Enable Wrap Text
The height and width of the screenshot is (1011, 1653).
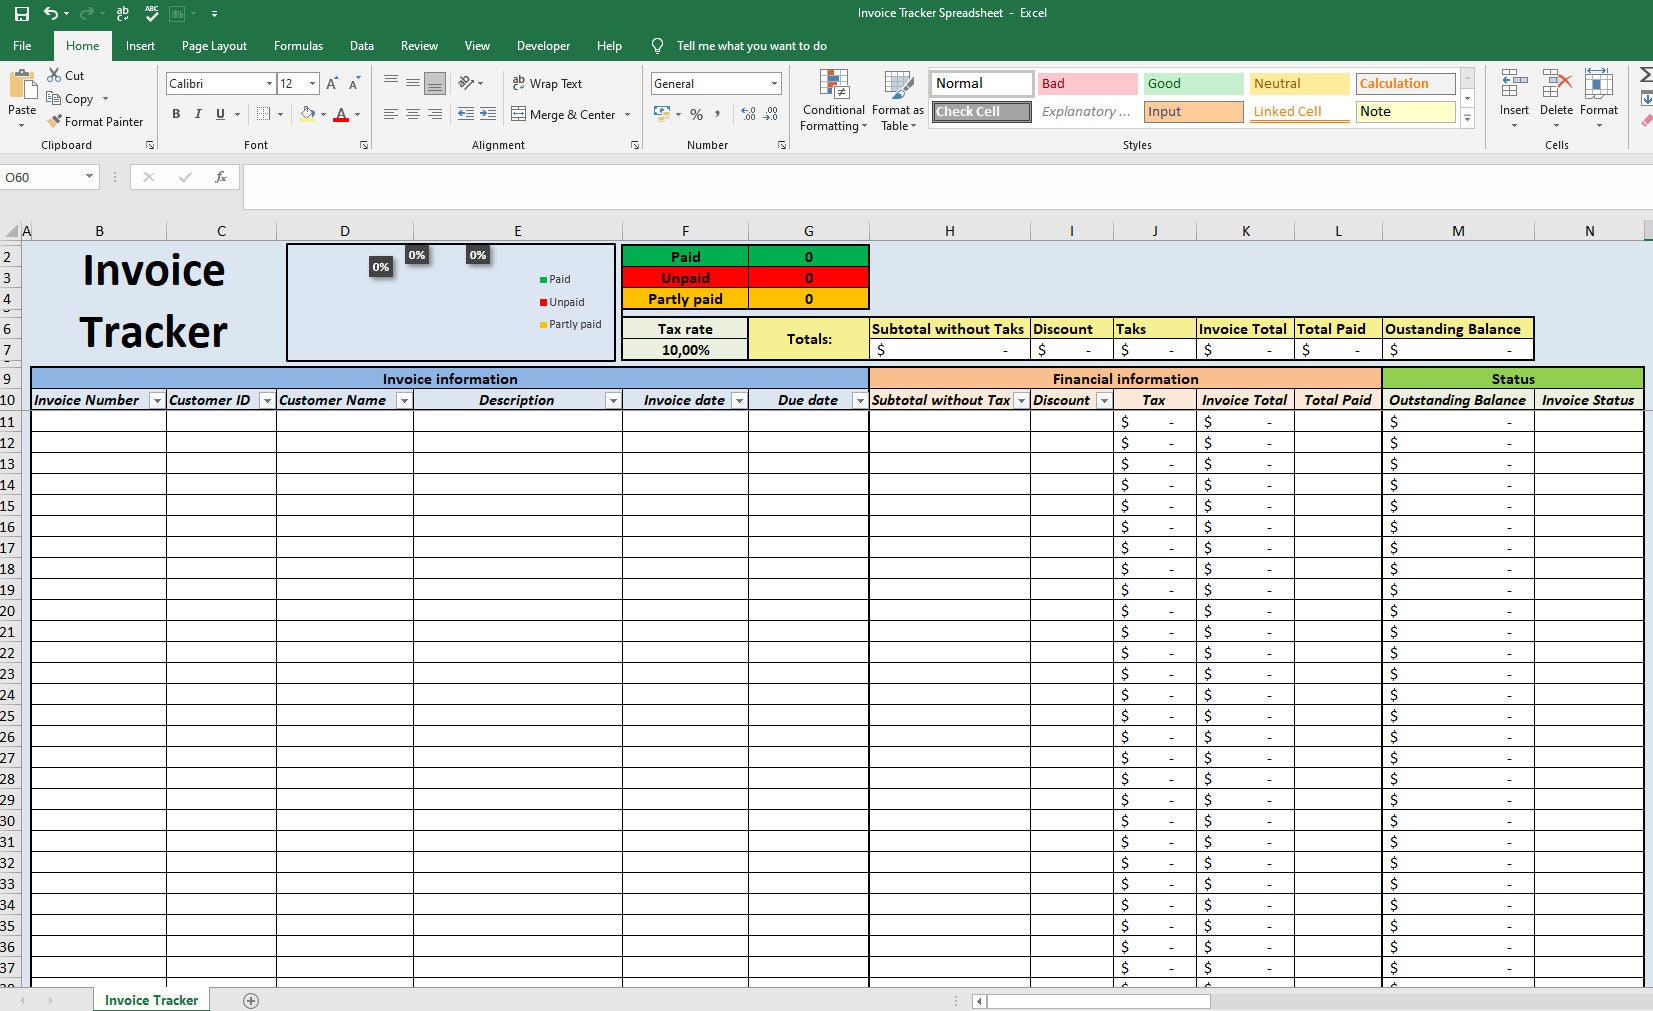coord(548,83)
